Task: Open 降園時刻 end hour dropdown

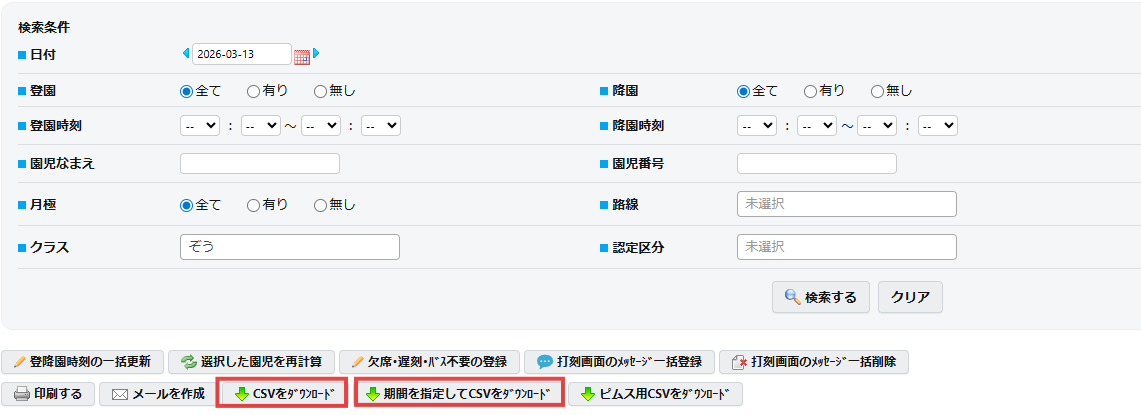Action: coord(878,126)
